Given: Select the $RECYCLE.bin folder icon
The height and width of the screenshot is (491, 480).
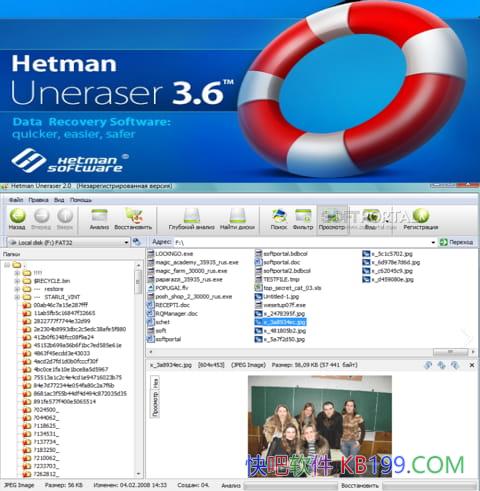Looking at the screenshot, I should pyautogui.click(x=27, y=281).
